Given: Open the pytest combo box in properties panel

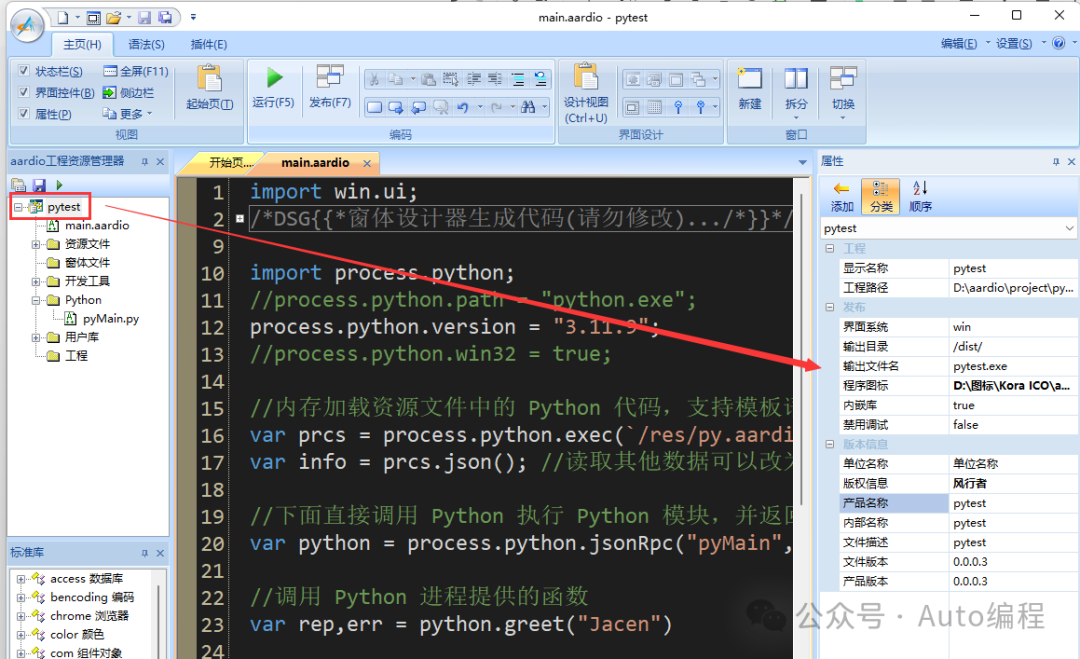Looking at the screenshot, I should (x=1068, y=227).
